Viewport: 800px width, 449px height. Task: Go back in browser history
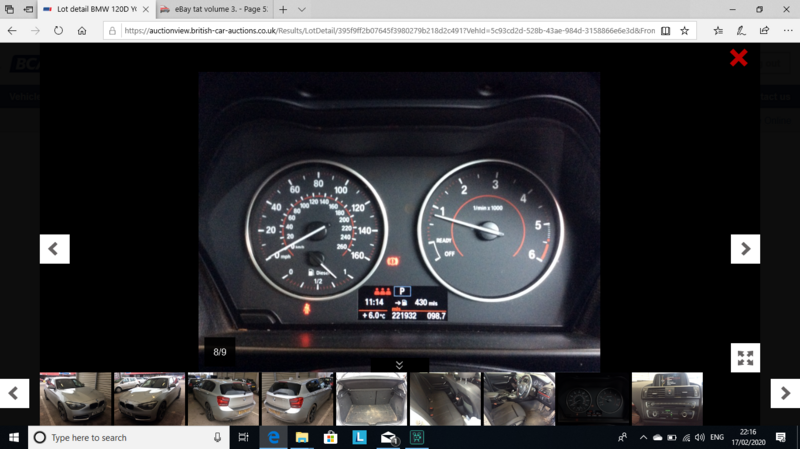pyautogui.click(x=12, y=31)
